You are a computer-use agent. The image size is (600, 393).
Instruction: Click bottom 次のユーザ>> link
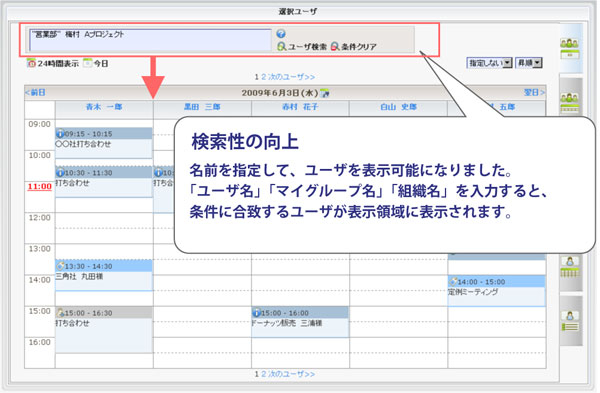point(291,374)
